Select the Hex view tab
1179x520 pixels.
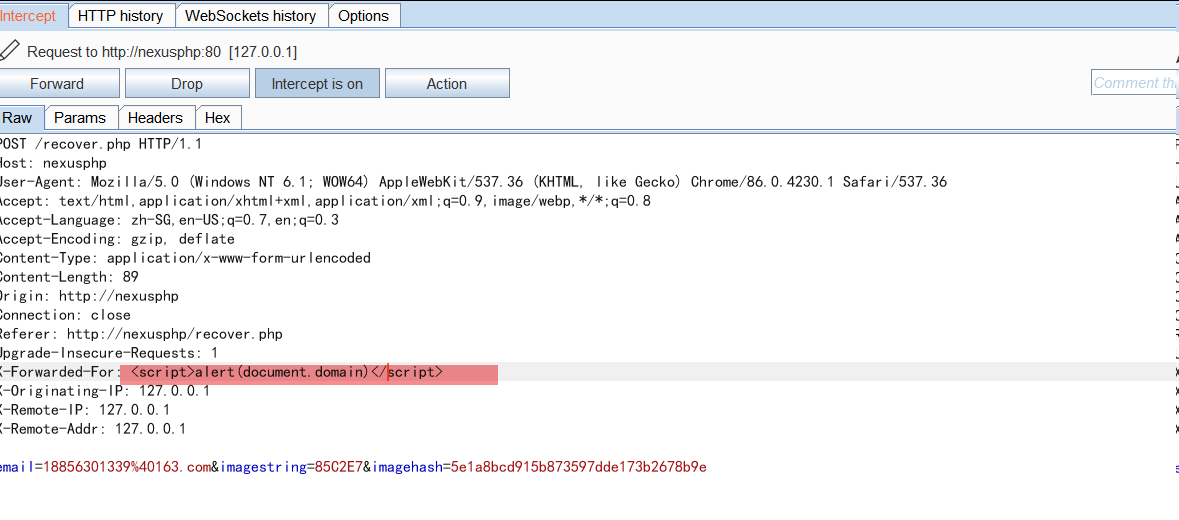coord(218,118)
